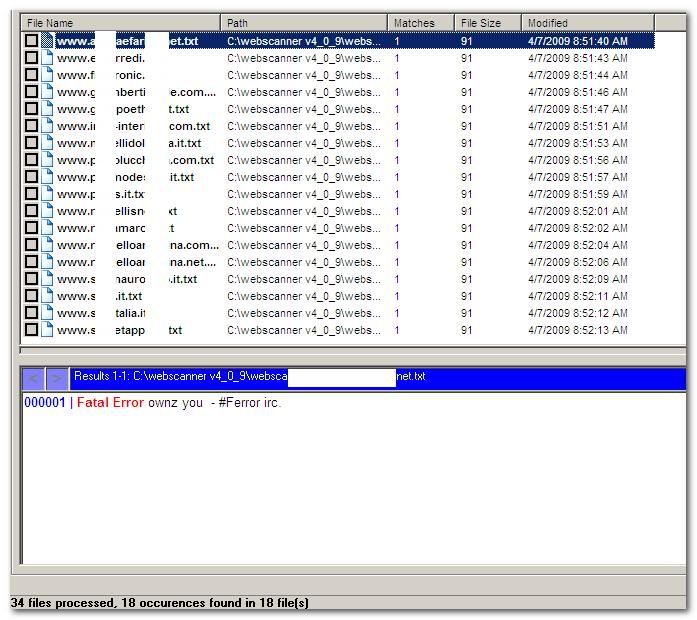Click file icon for the 8:51:40 AM row
The image size is (697, 620).
click(47, 41)
